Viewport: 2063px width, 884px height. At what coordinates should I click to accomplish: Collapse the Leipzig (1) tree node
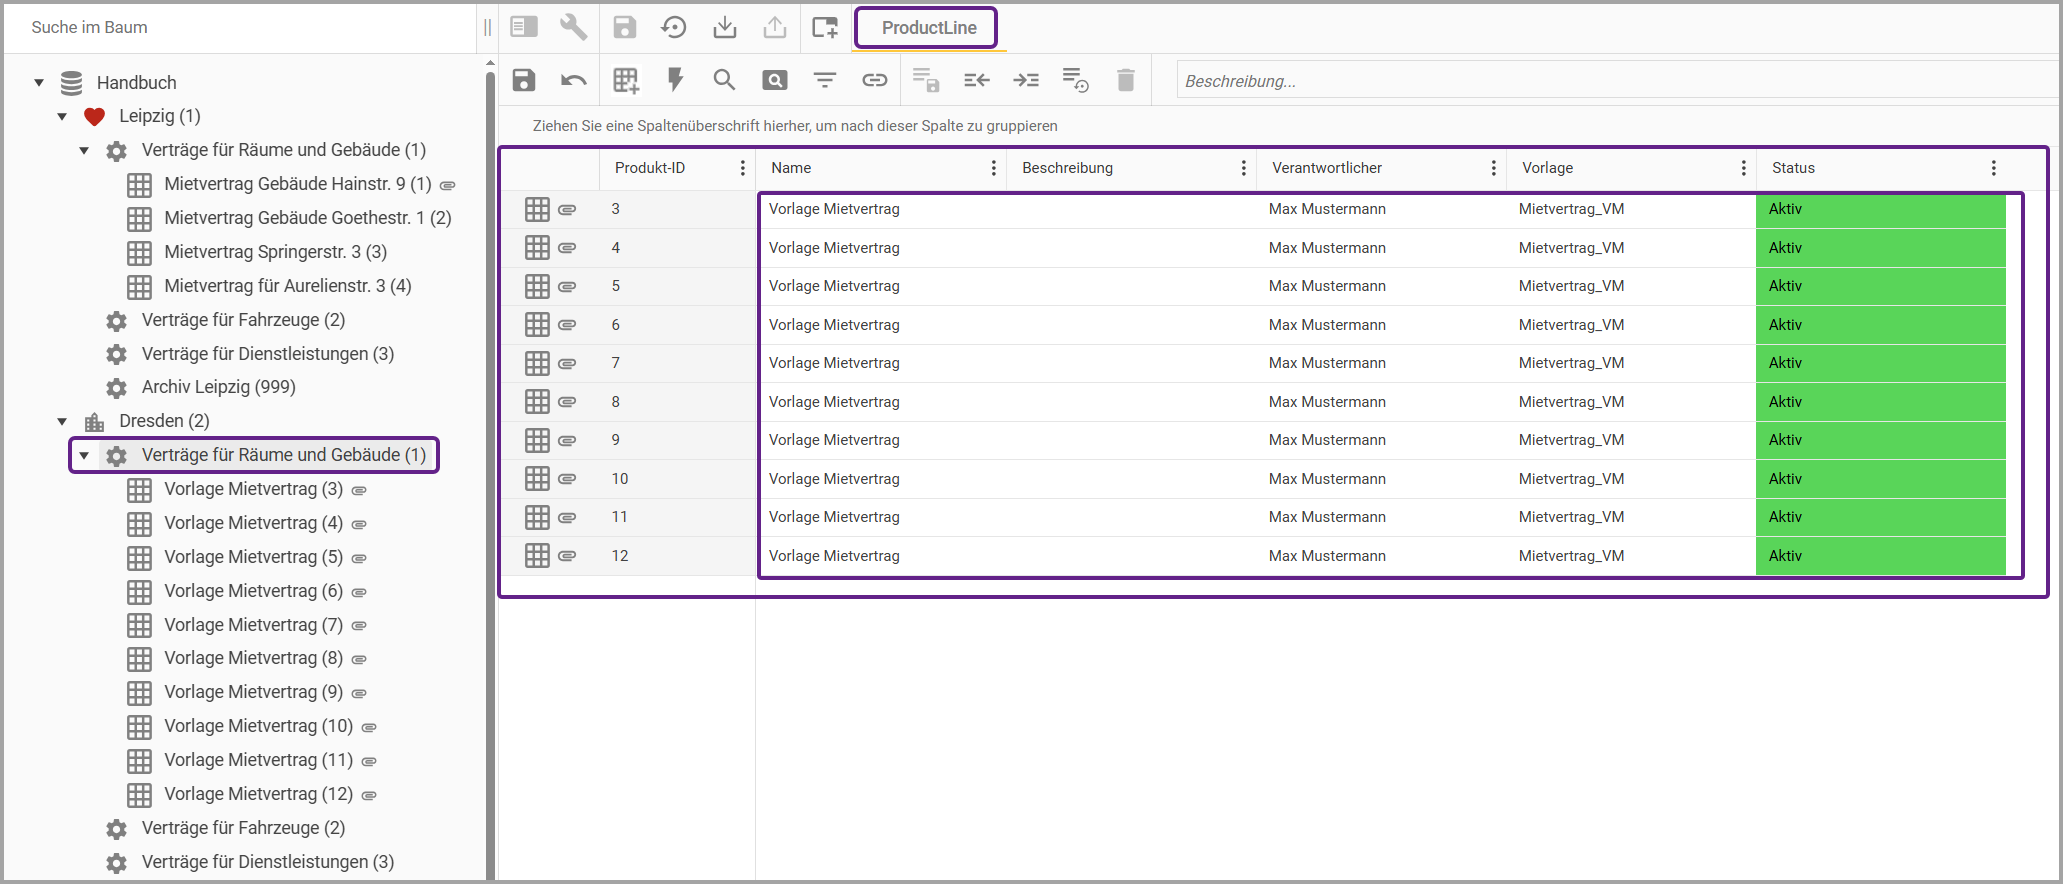point(62,117)
